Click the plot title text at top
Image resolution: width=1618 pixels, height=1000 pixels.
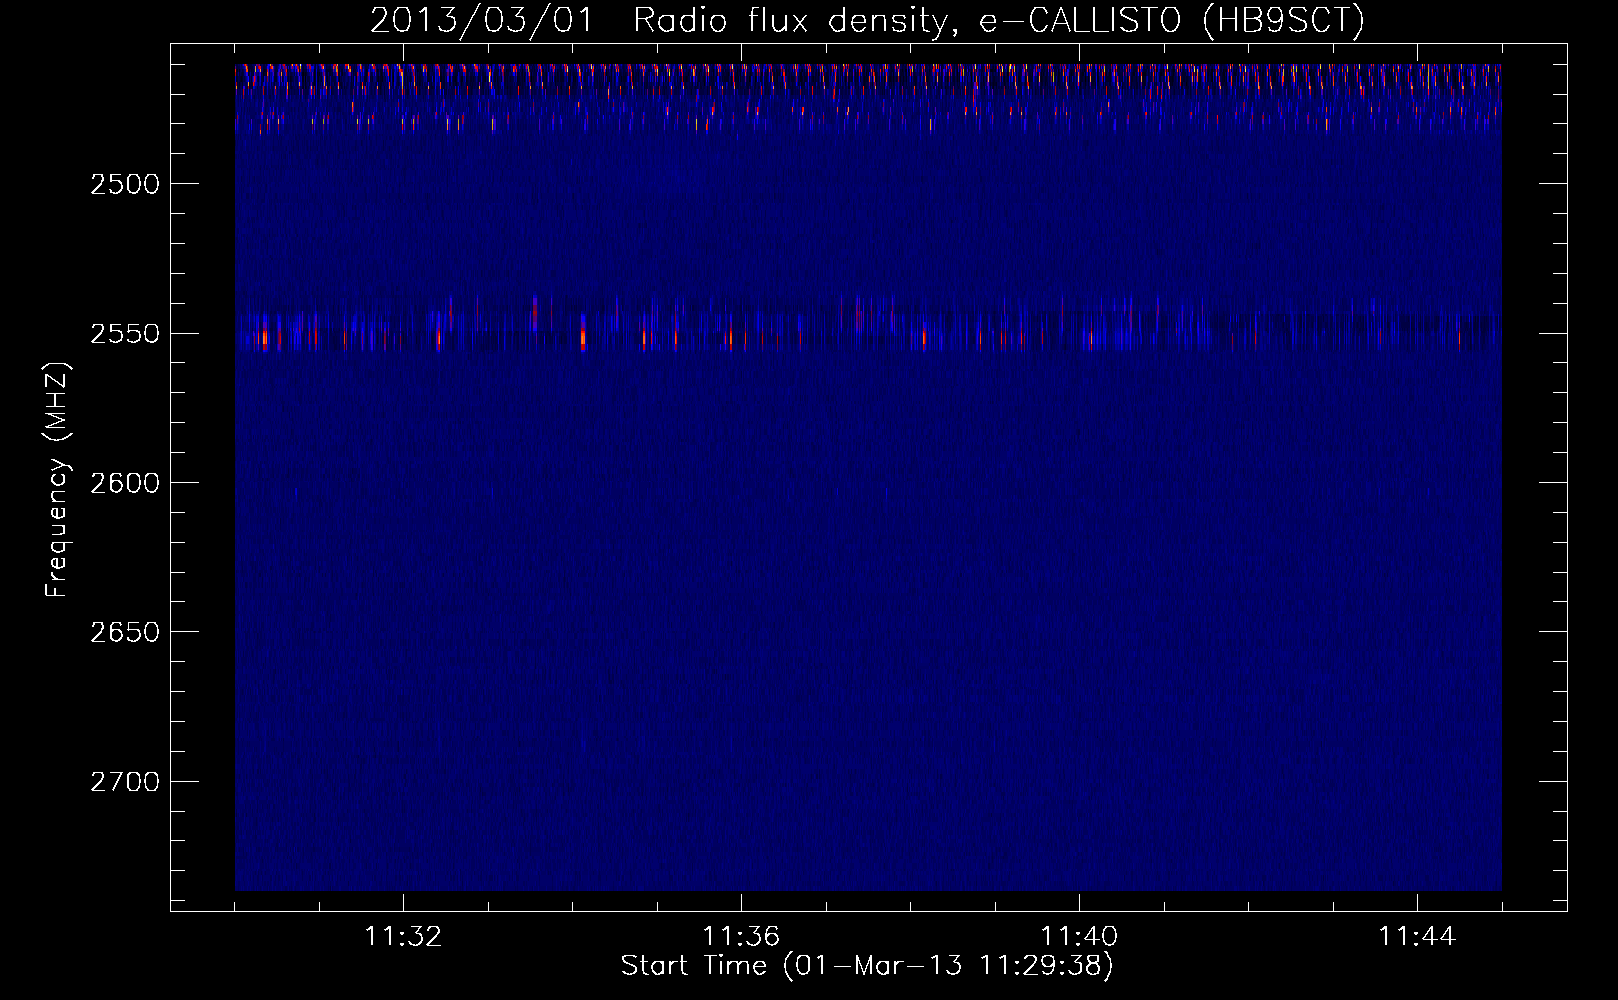coord(867,21)
